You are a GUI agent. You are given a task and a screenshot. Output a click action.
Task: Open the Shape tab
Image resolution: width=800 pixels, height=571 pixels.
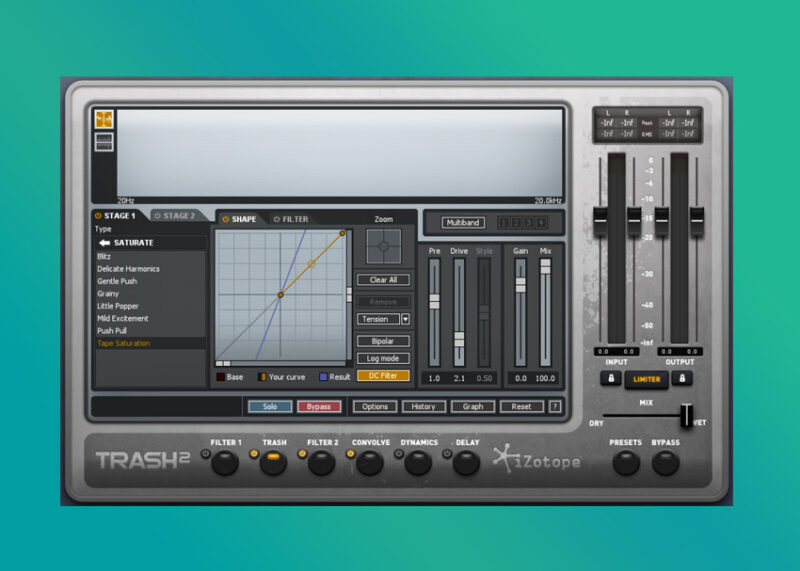(239, 219)
